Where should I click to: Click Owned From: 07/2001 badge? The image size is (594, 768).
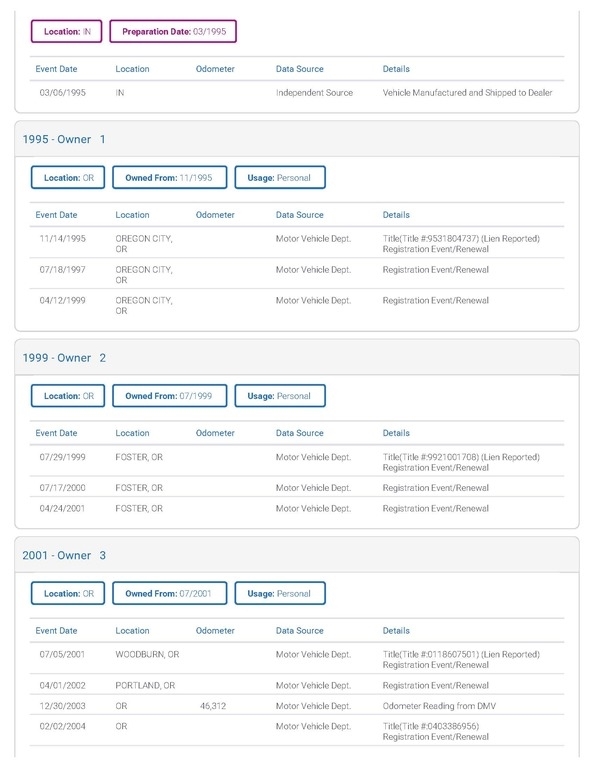169,593
